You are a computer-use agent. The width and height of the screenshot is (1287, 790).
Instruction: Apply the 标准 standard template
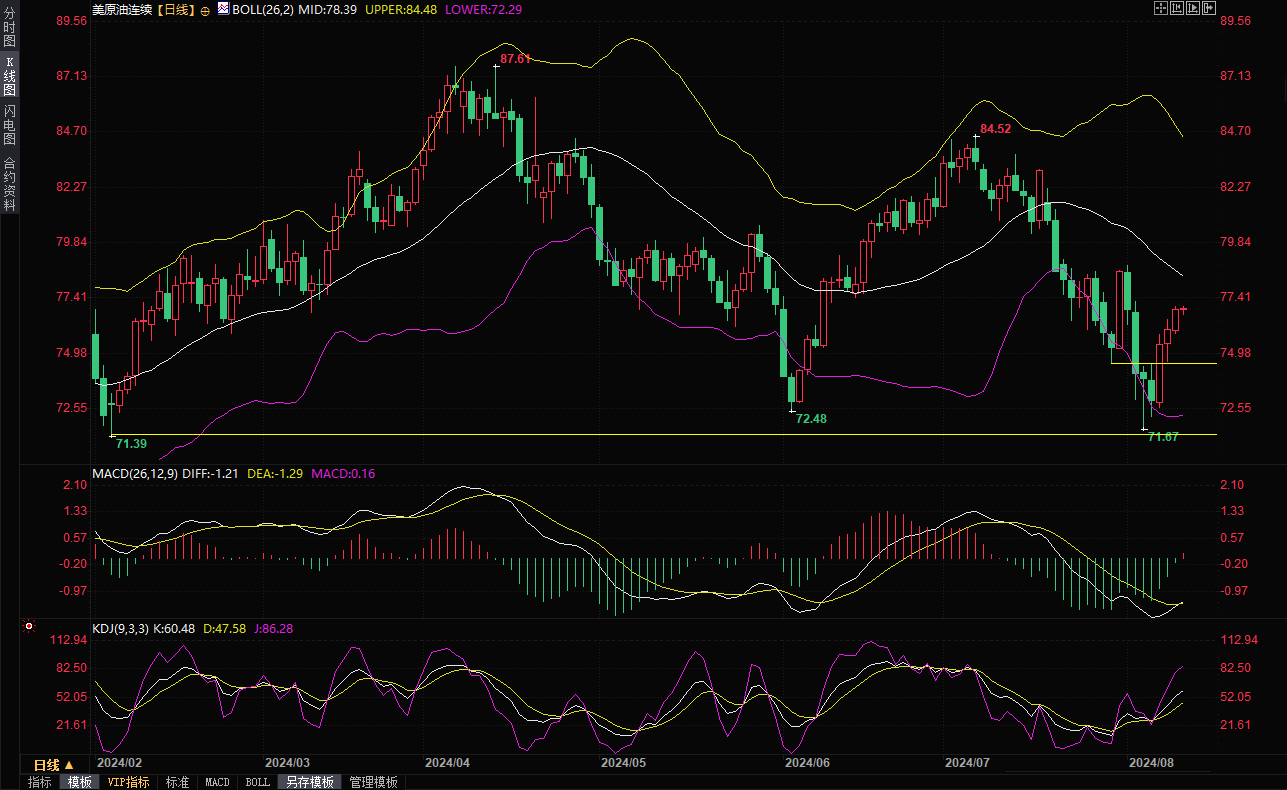pos(177,782)
